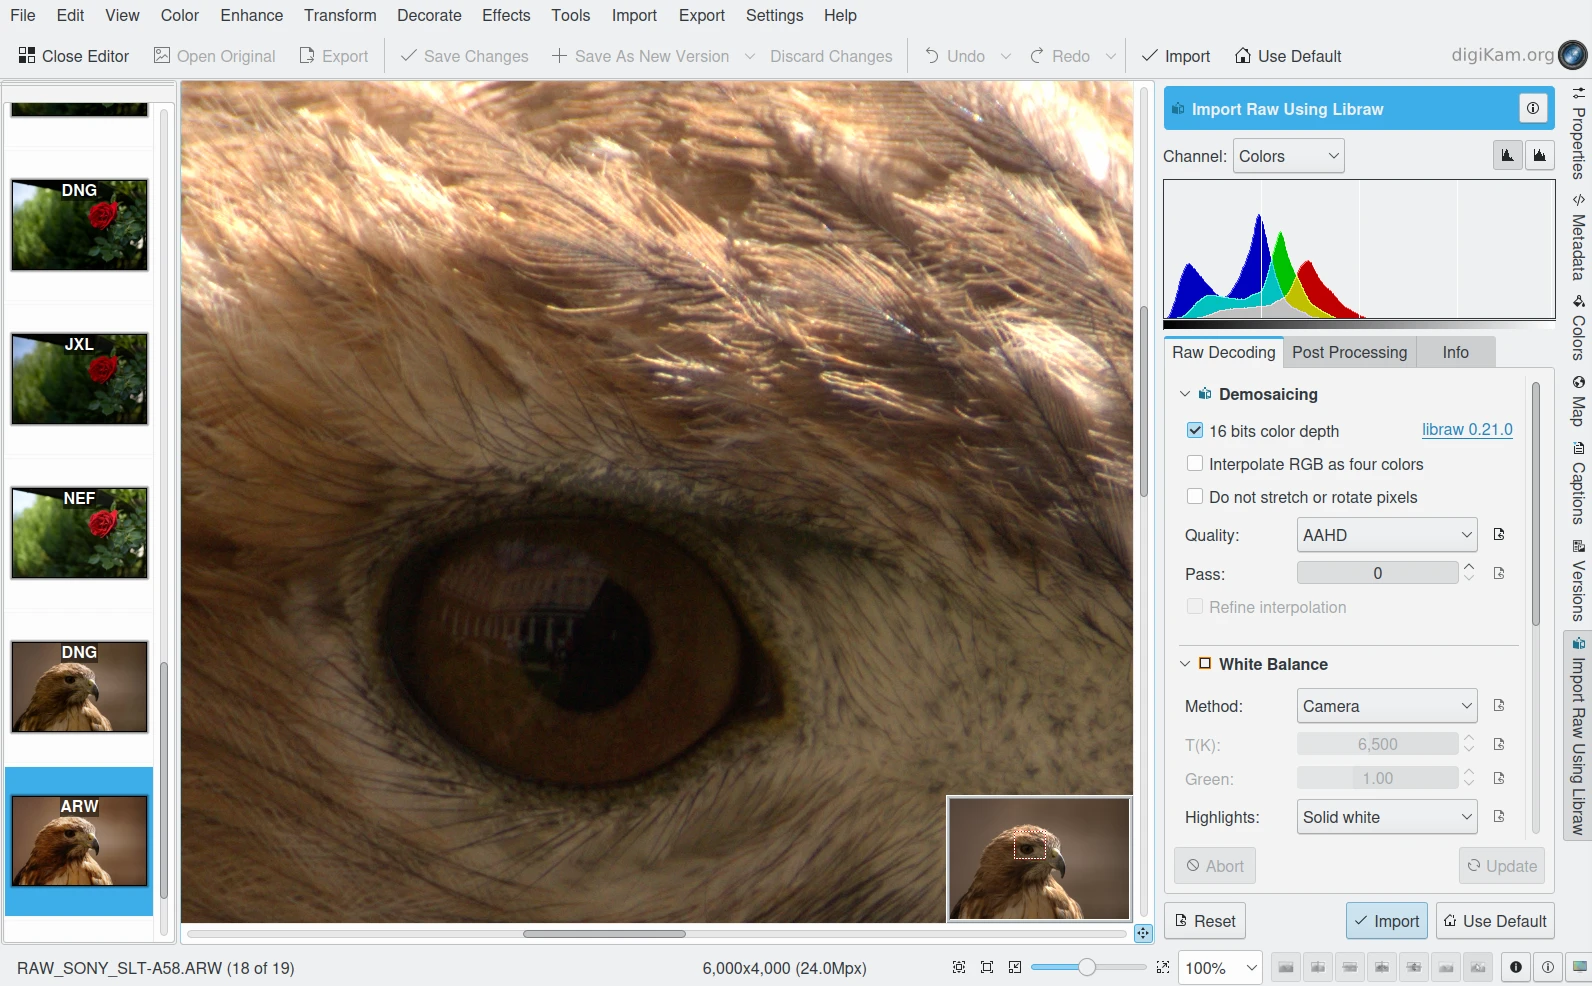Click the zoom slider in the status bar

tap(1087, 967)
